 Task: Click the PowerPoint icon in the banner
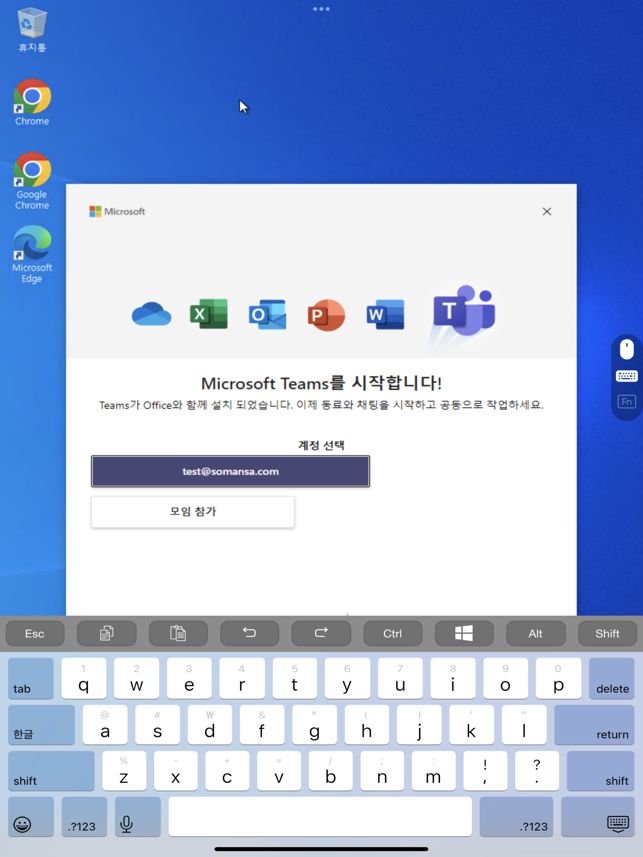(326, 315)
